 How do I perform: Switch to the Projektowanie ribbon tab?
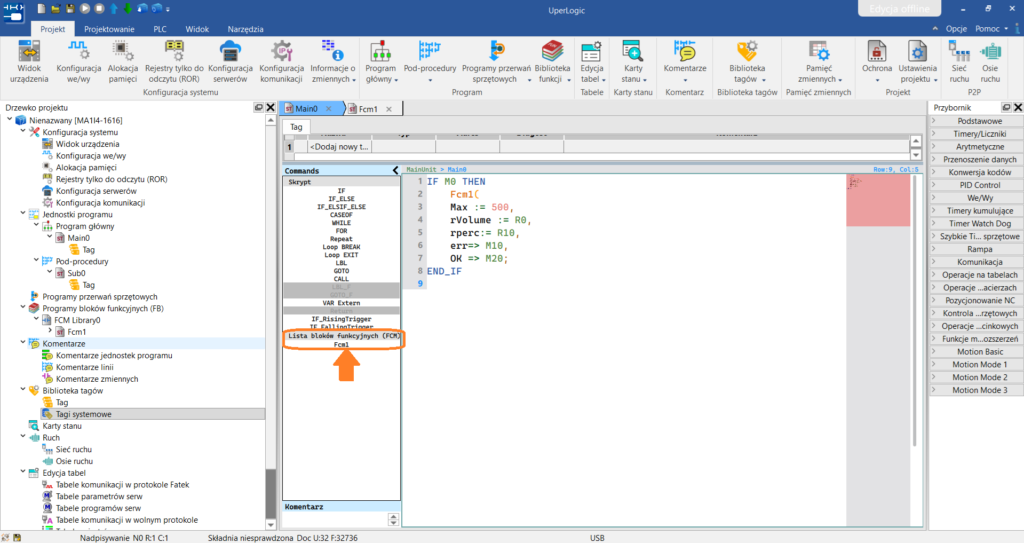(x=109, y=29)
